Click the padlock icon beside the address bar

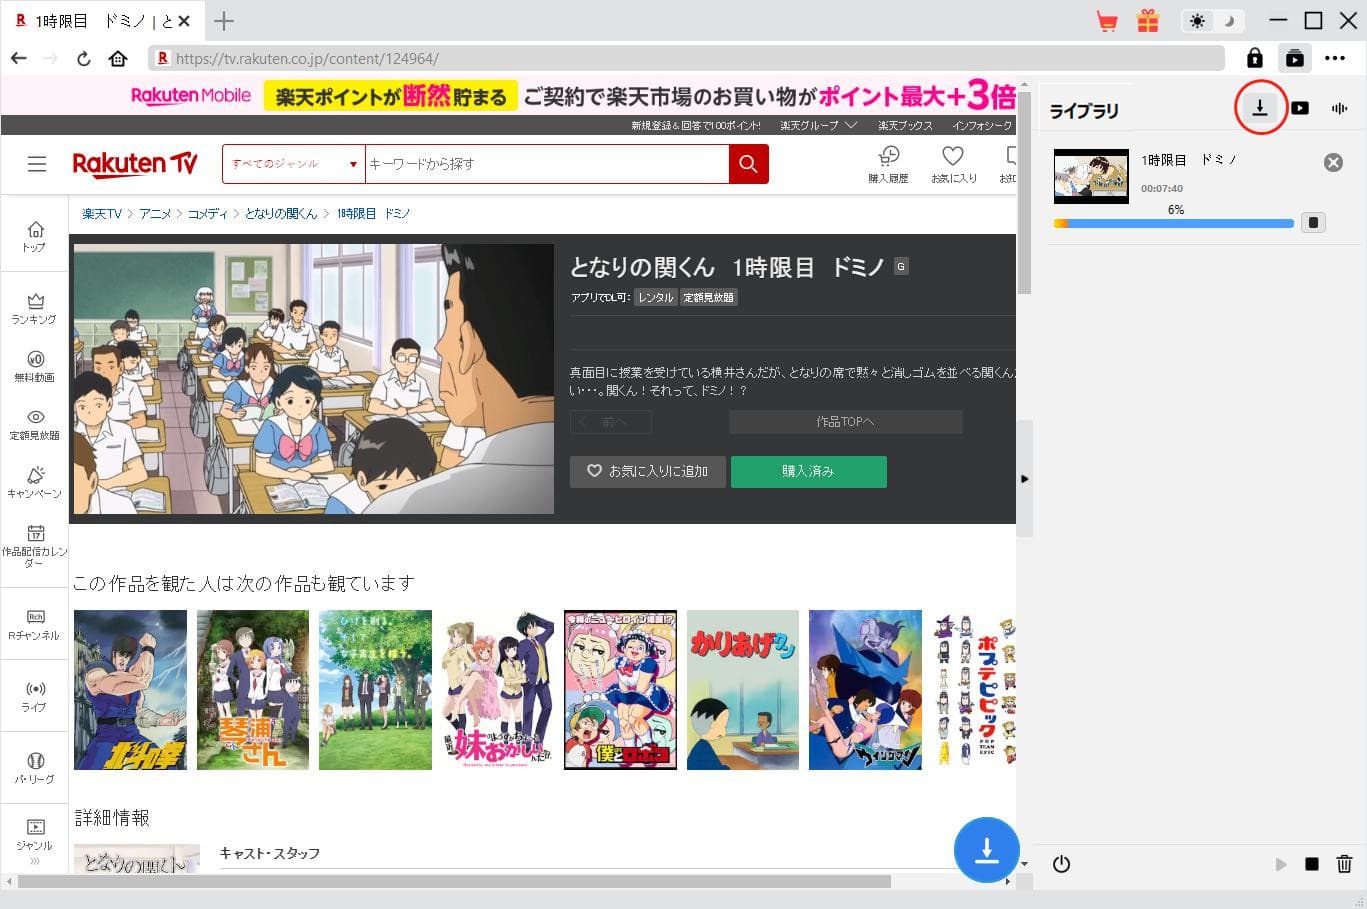[x=1254, y=58]
